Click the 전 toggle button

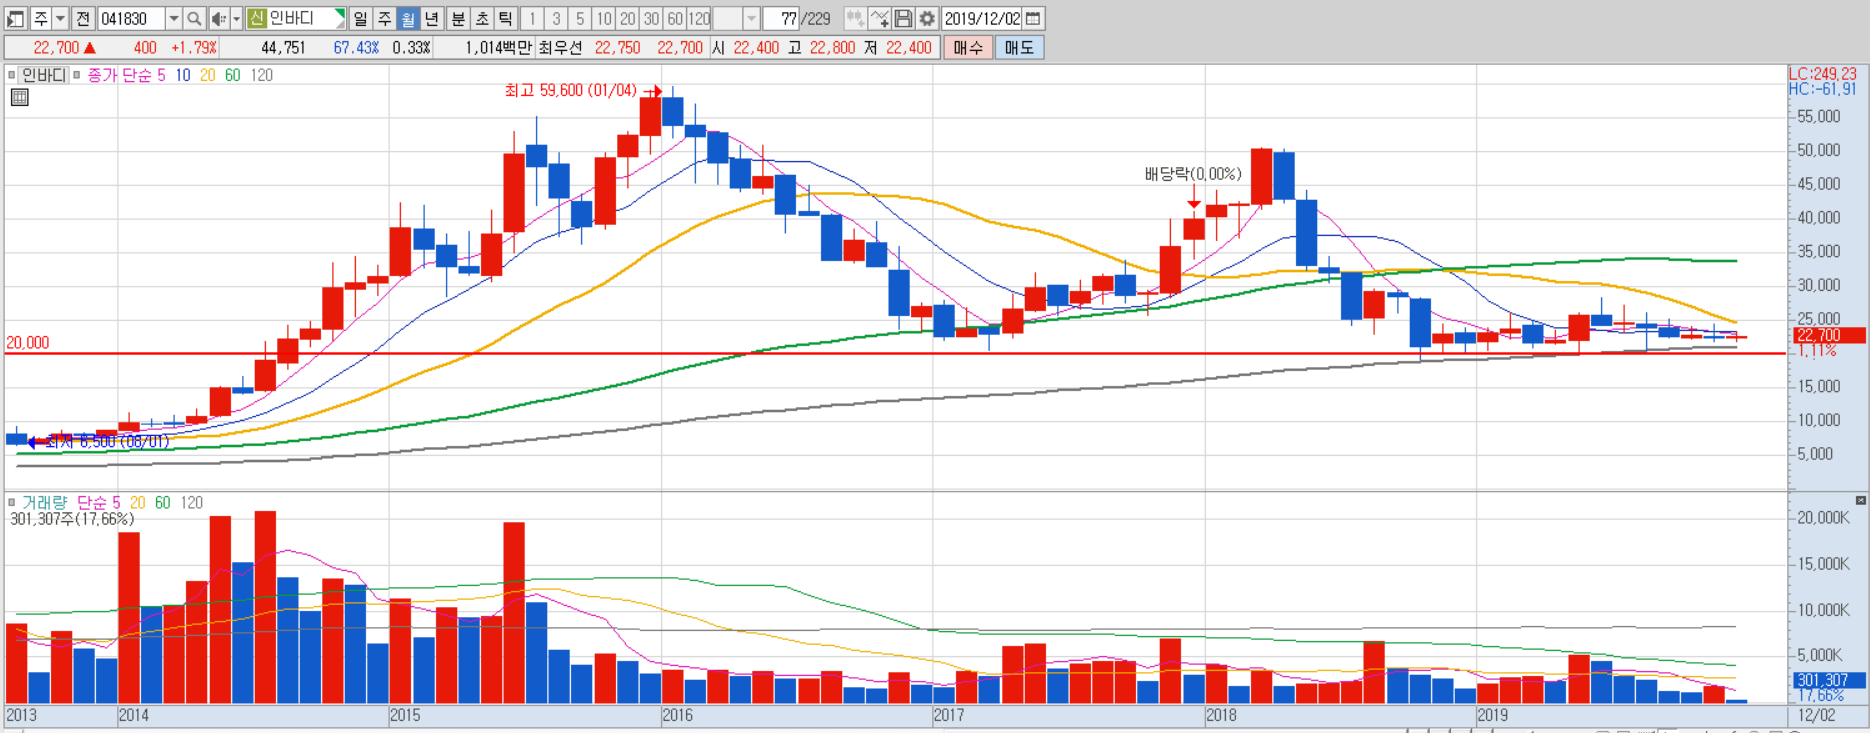pos(83,18)
